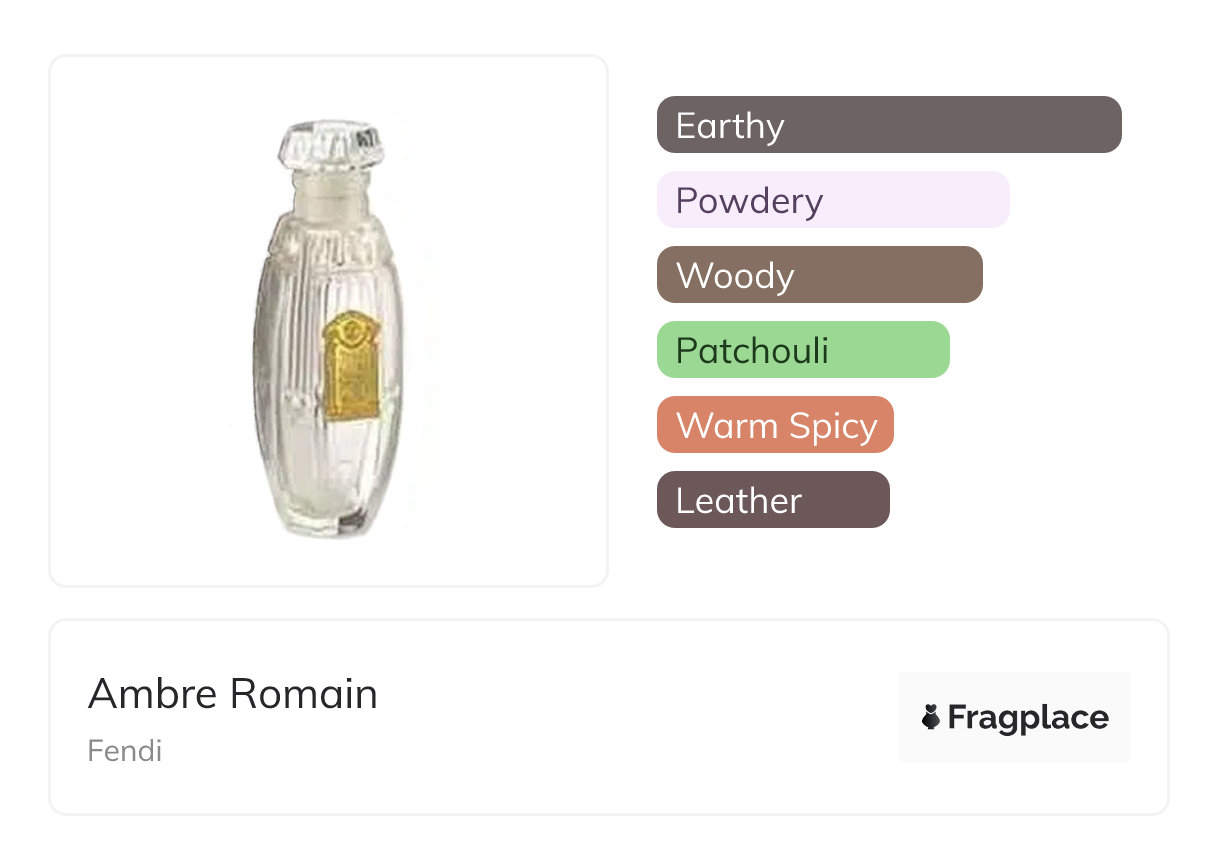The height and width of the screenshot is (864, 1218).
Task: Click the Fragplace wordmark text
Action: click(1028, 717)
